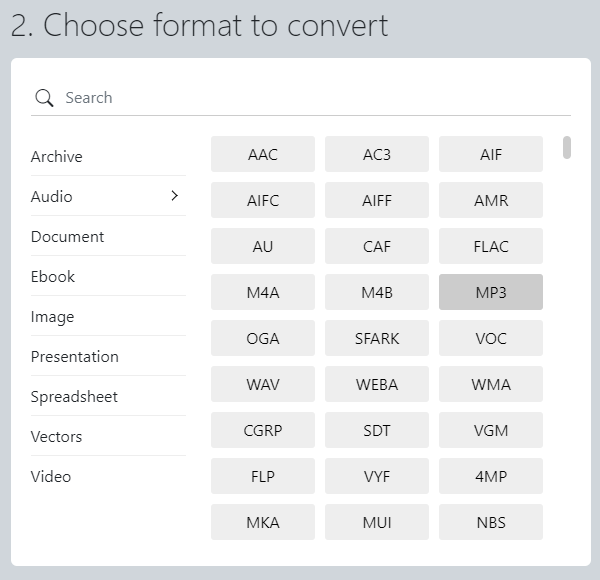This screenshot has width=600, height=580.
Task: Select the AIFC format button
Action: point(263,200)
